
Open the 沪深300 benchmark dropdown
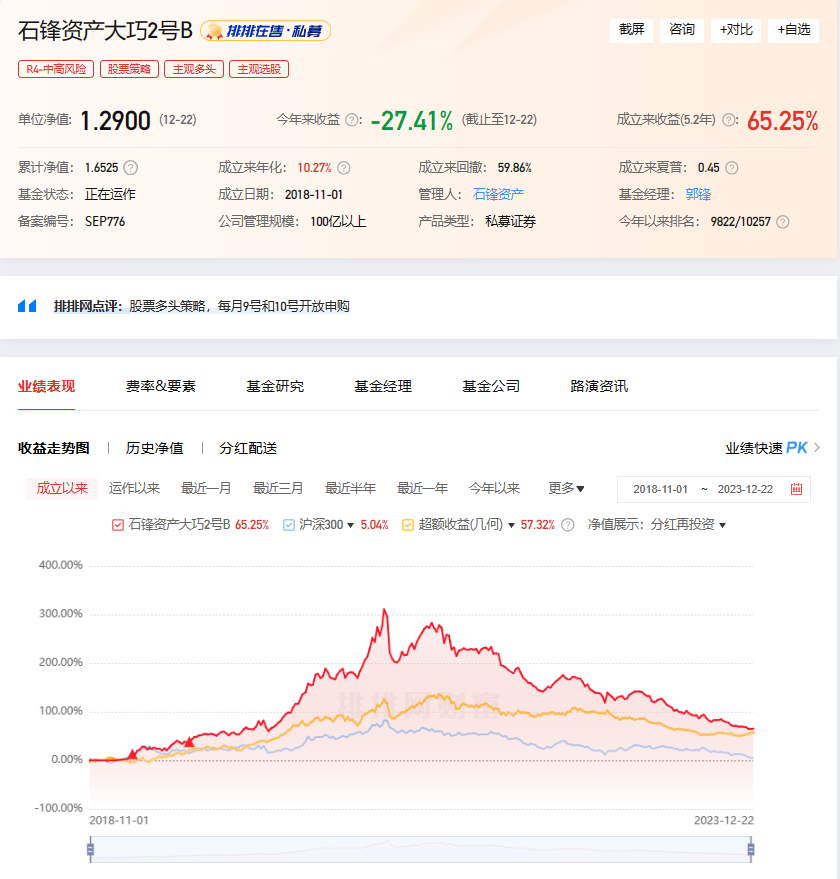(x=350, y=525)
